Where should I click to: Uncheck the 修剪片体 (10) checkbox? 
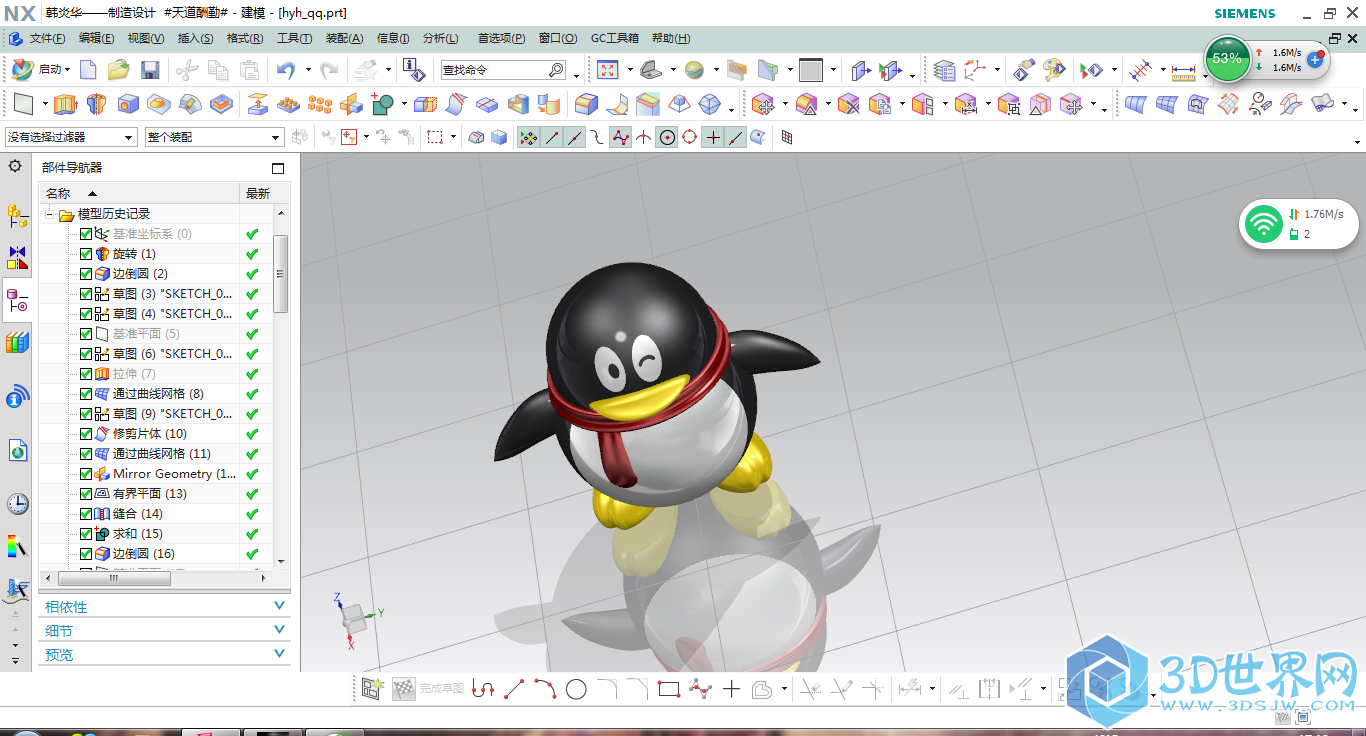click(x=86, y=434)
